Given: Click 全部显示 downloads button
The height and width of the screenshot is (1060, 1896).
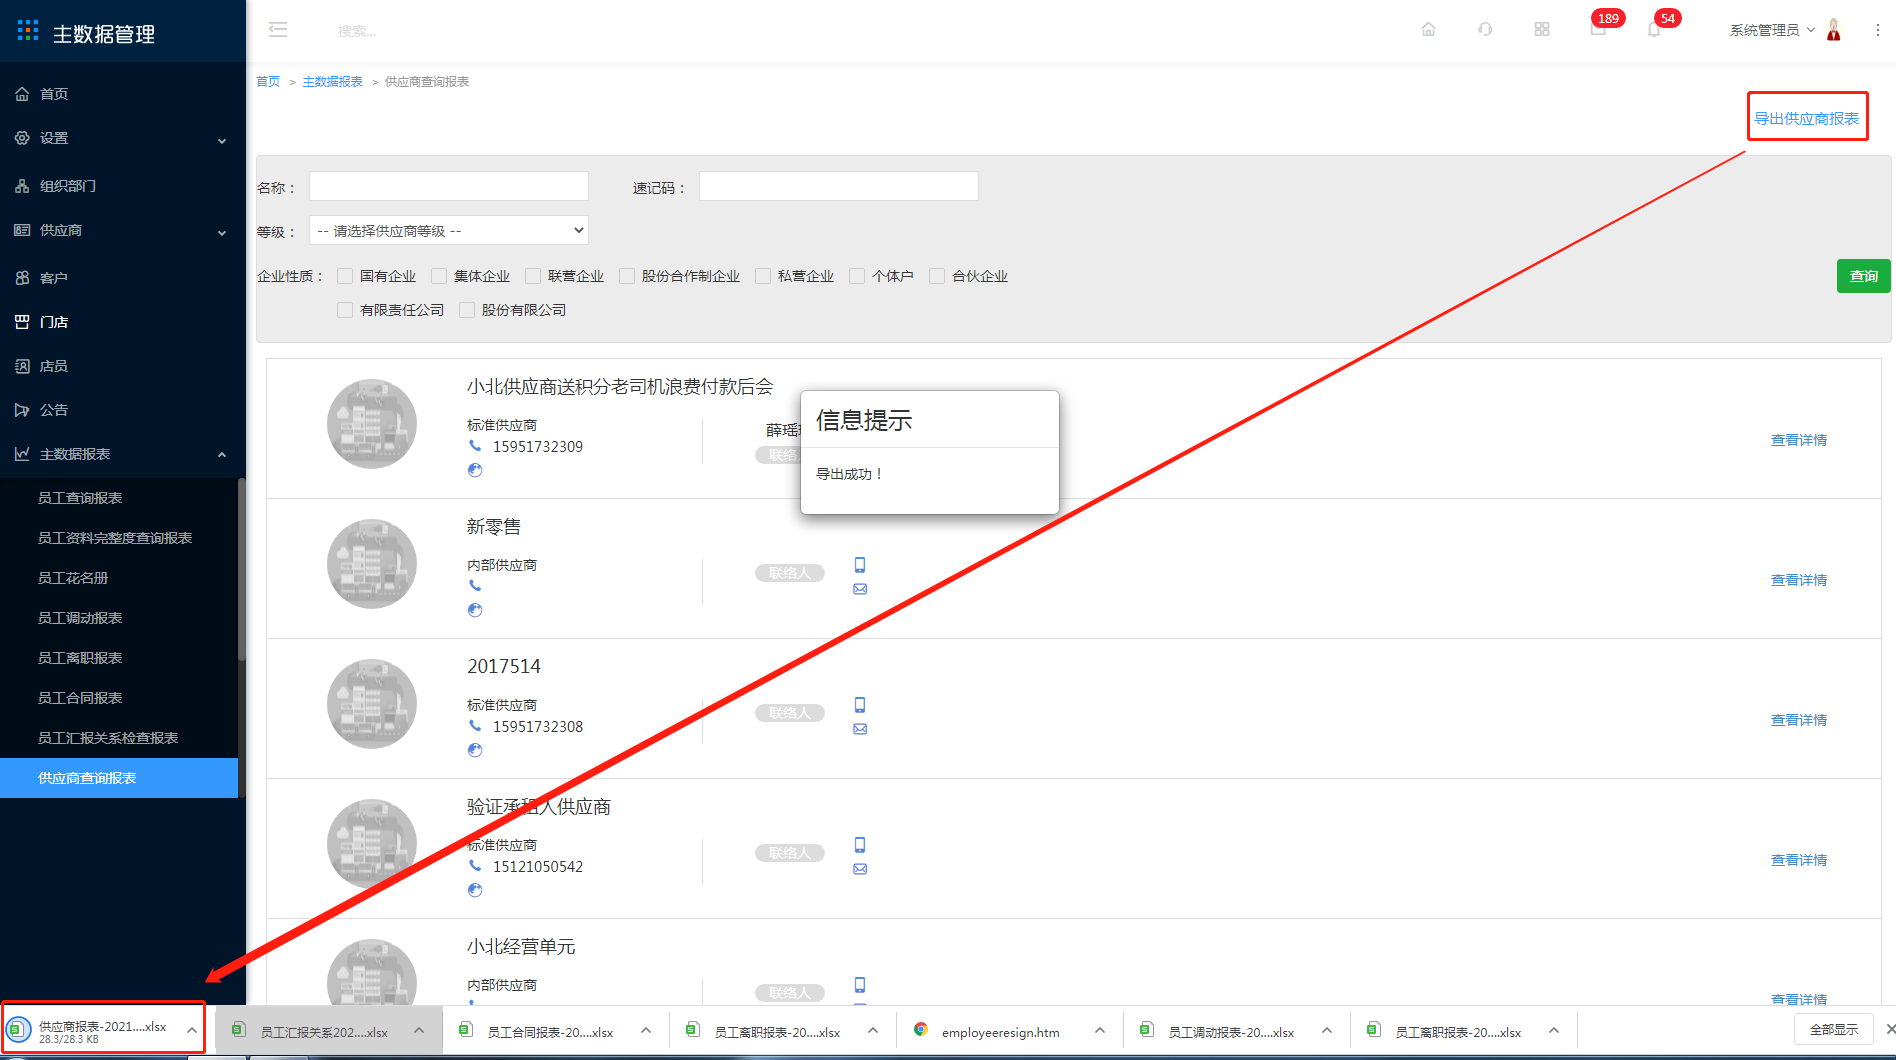Looking at the screenshot, I should click(x=1833, y=1029).
